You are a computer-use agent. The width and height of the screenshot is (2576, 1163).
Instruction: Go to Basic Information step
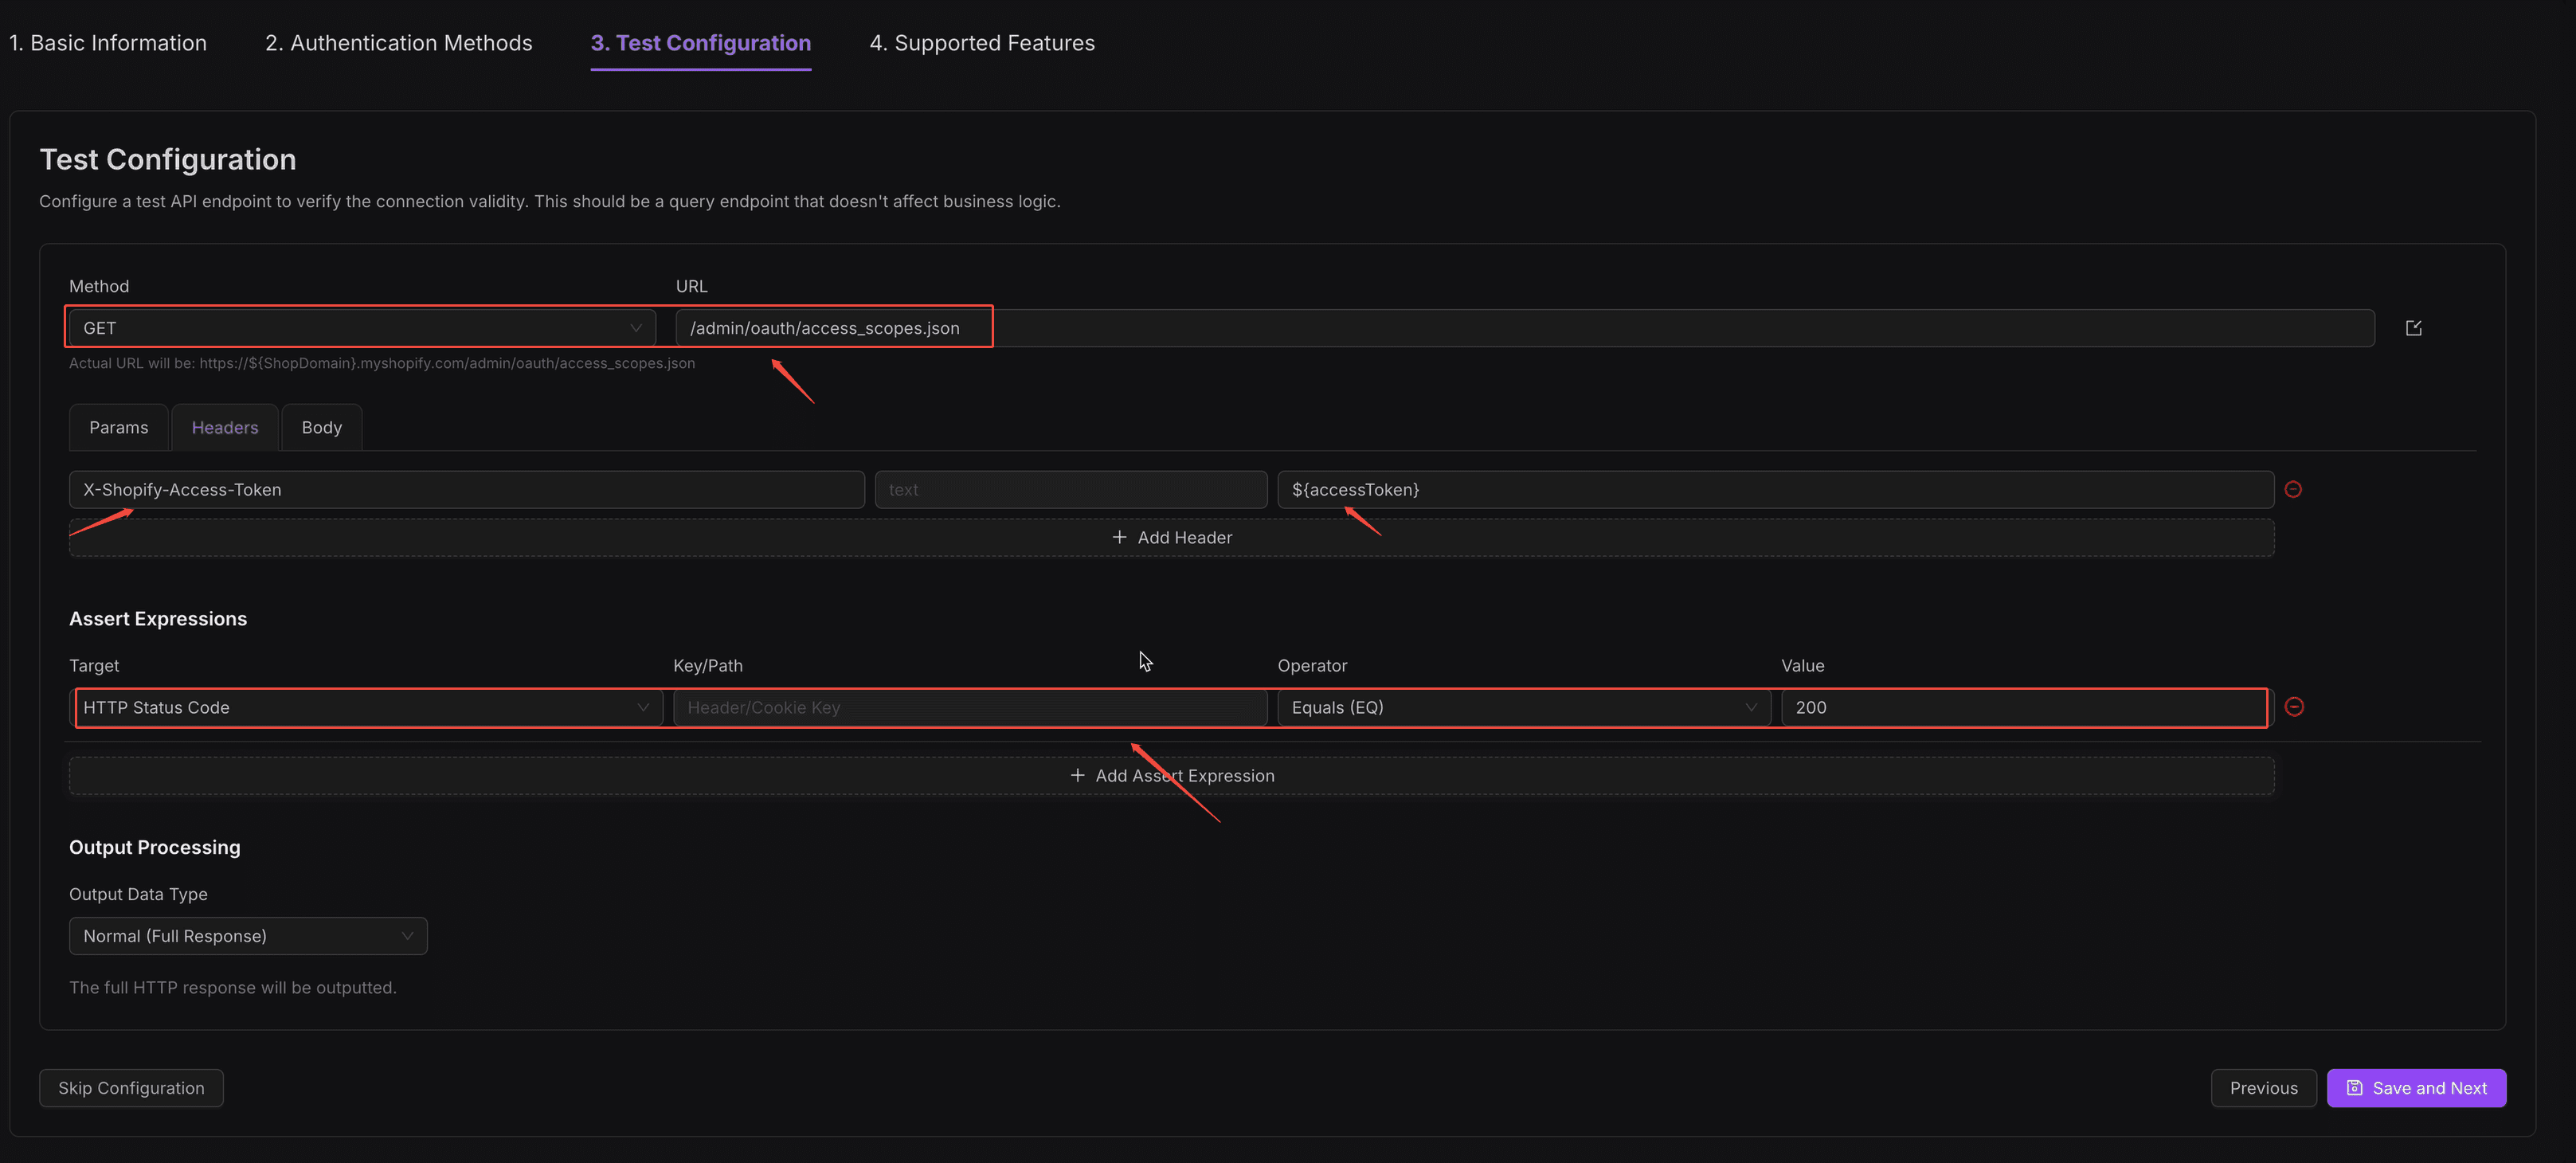[108, 43]
